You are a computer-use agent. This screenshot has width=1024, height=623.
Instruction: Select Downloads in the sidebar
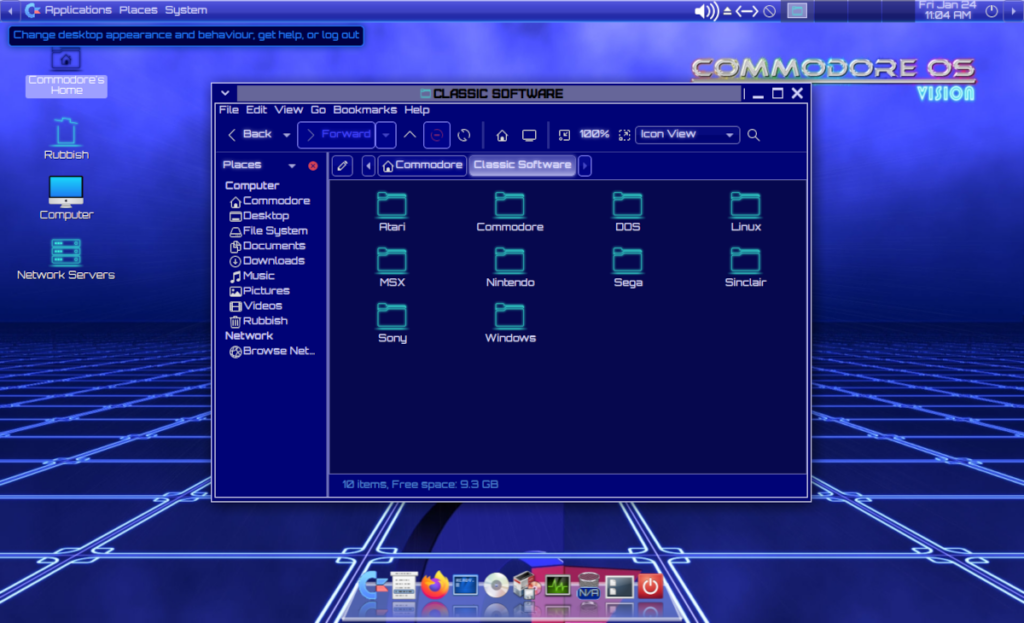pyautogui.click(x=268, y=261)
